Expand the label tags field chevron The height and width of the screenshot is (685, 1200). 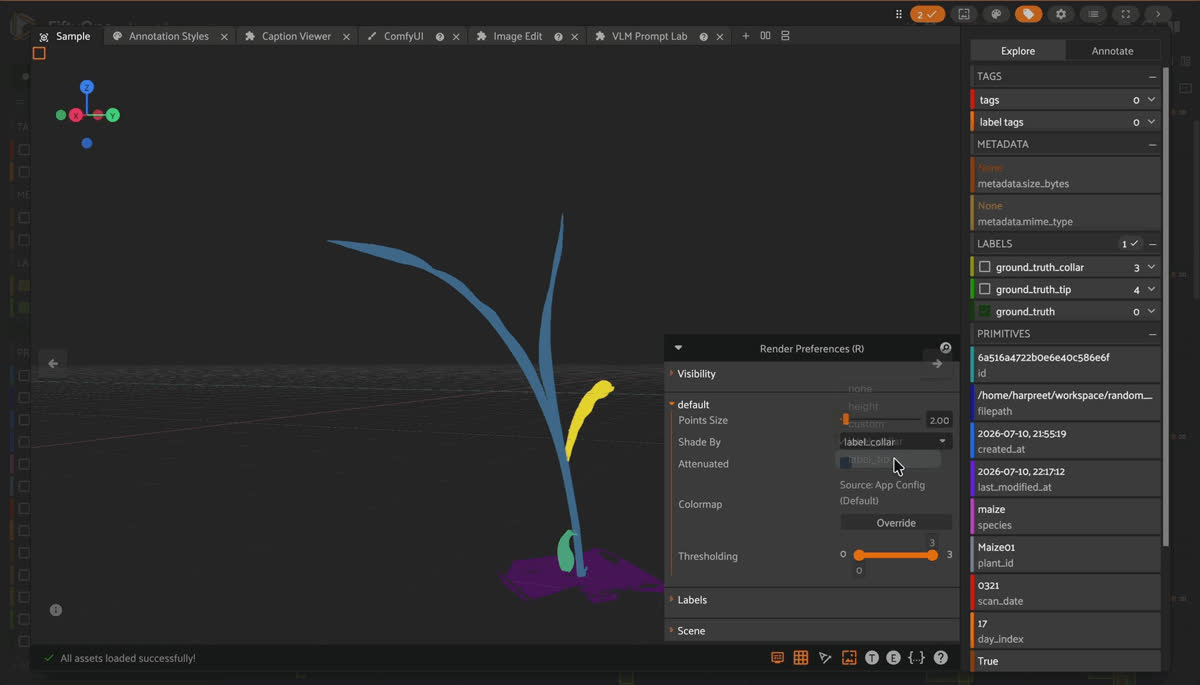click(1152, 122)
